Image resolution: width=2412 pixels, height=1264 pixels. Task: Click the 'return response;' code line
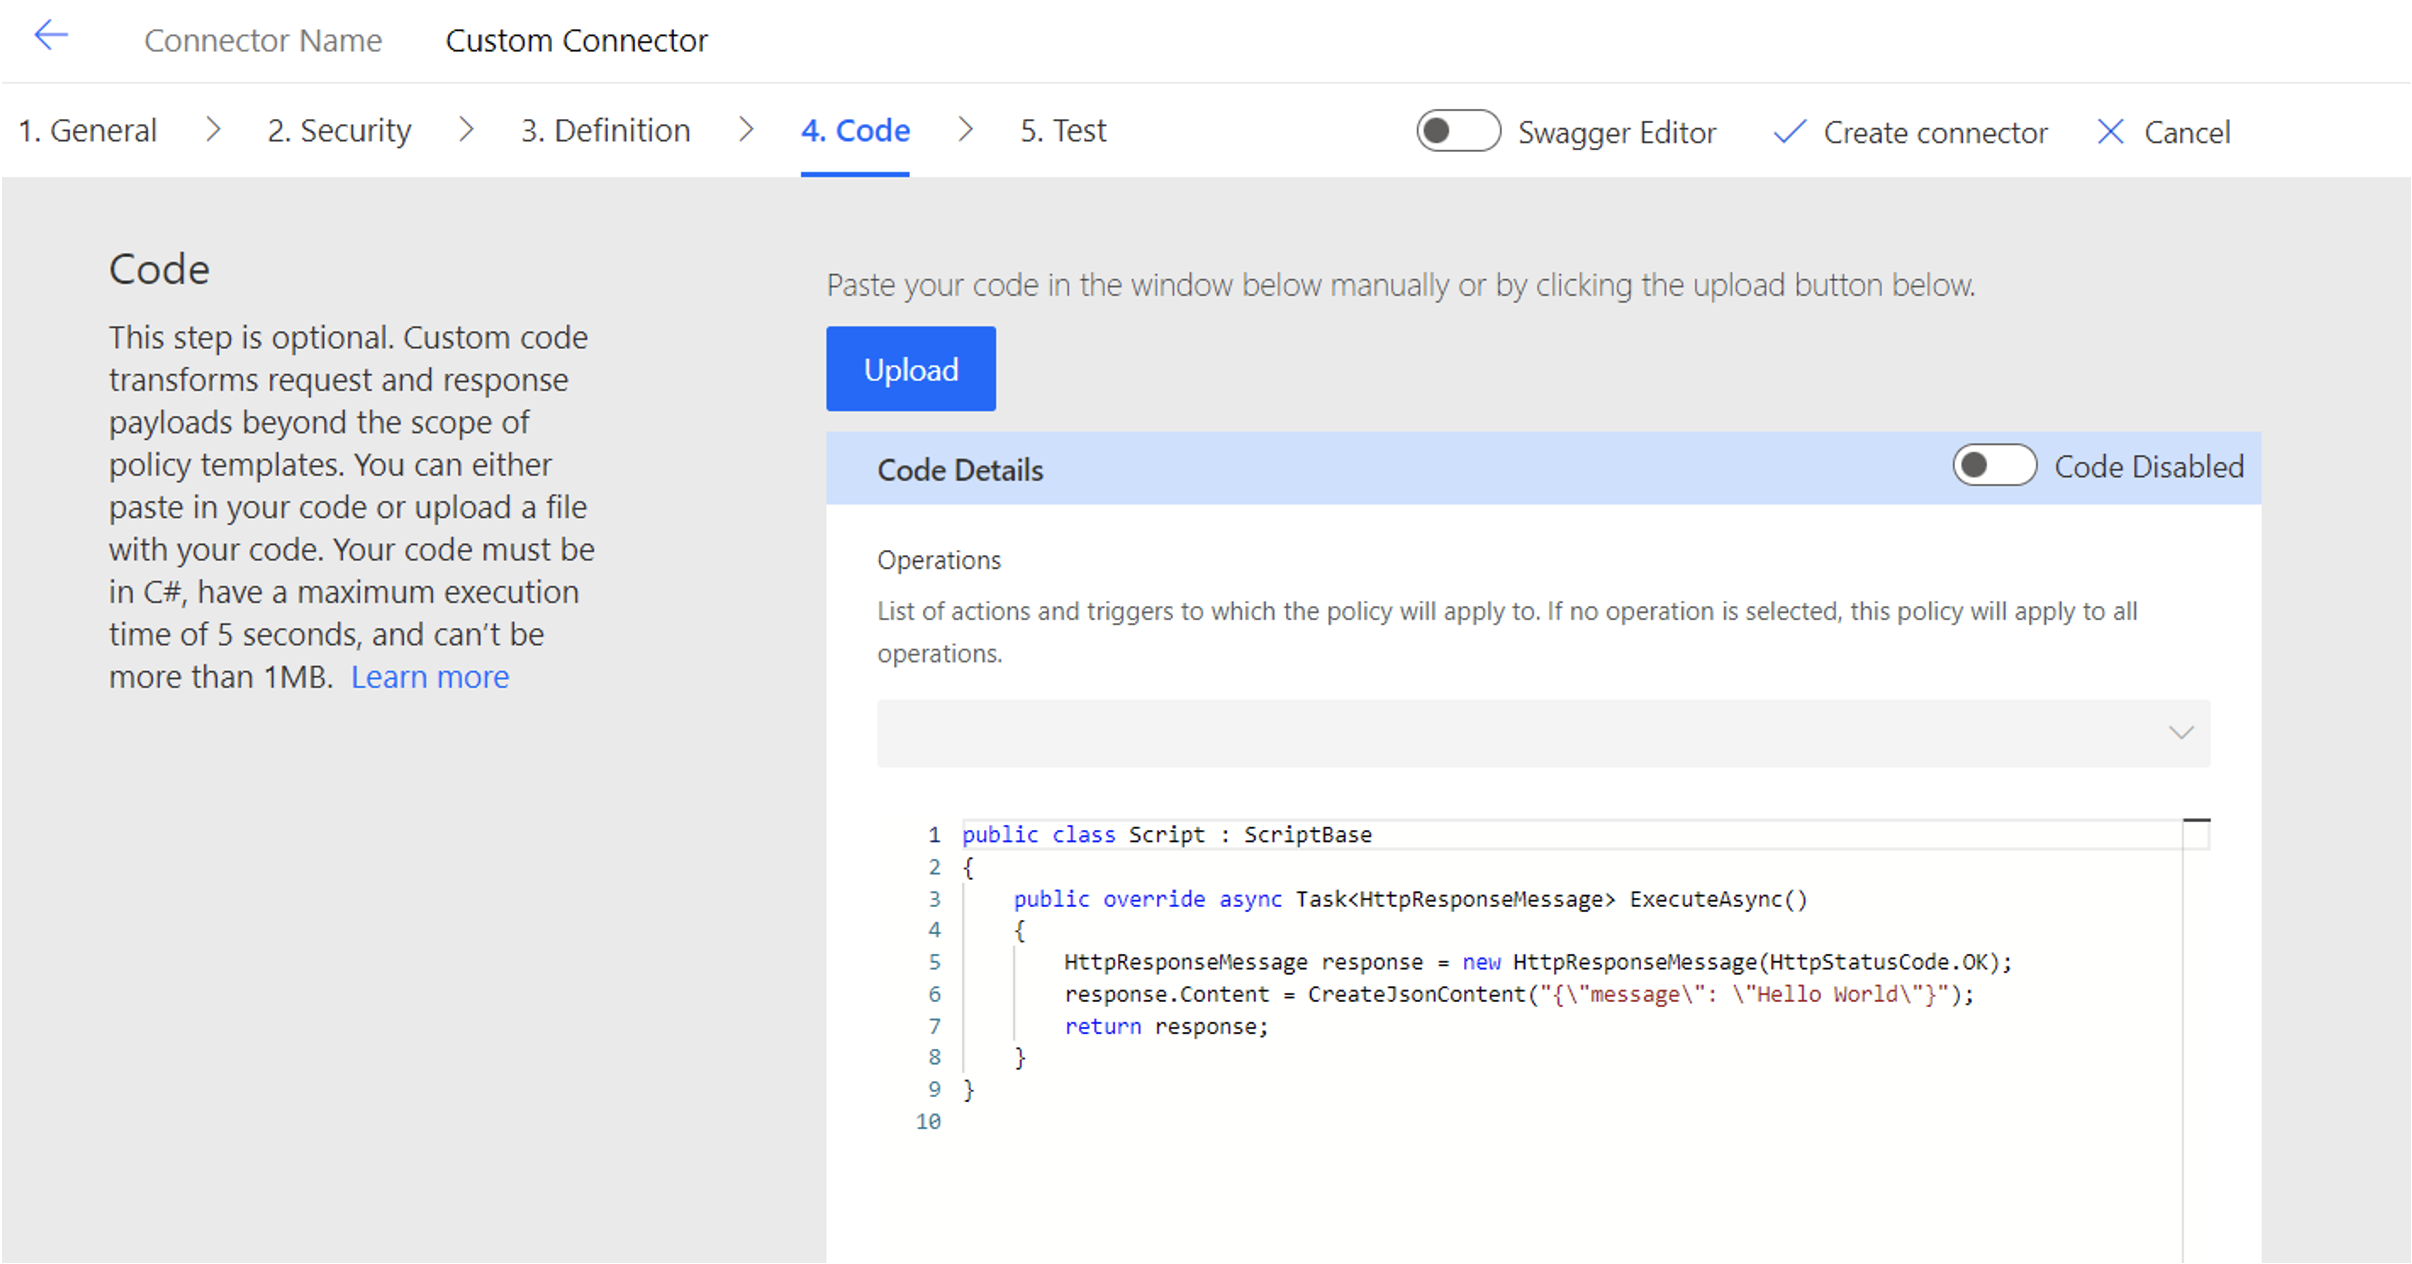(x=1166, y=1026)
